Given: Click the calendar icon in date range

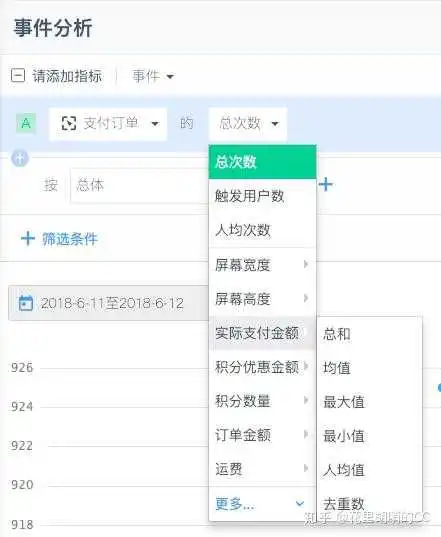Looking at the screenshot, I should [x=26, y=303].
